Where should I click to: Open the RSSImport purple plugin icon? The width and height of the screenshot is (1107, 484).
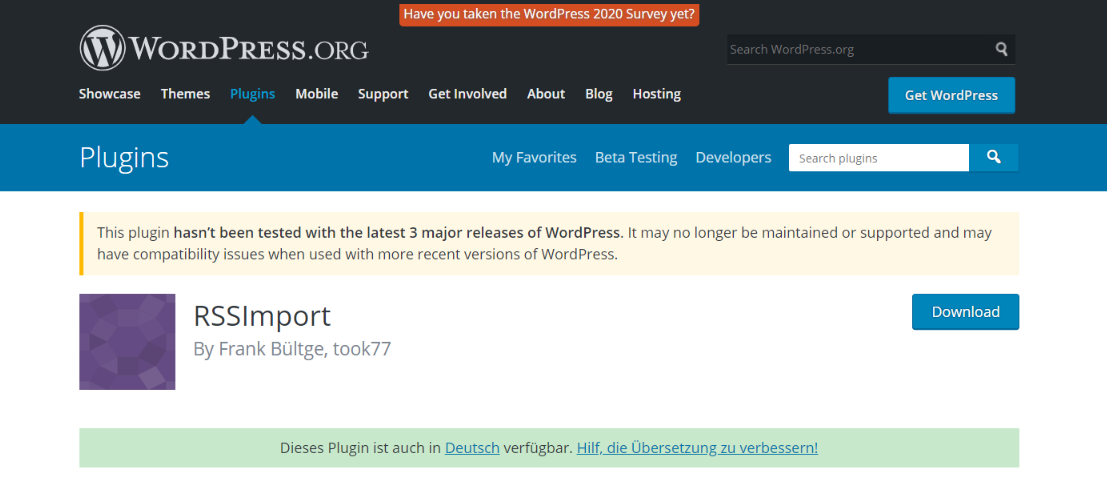[x=127, y=341]
